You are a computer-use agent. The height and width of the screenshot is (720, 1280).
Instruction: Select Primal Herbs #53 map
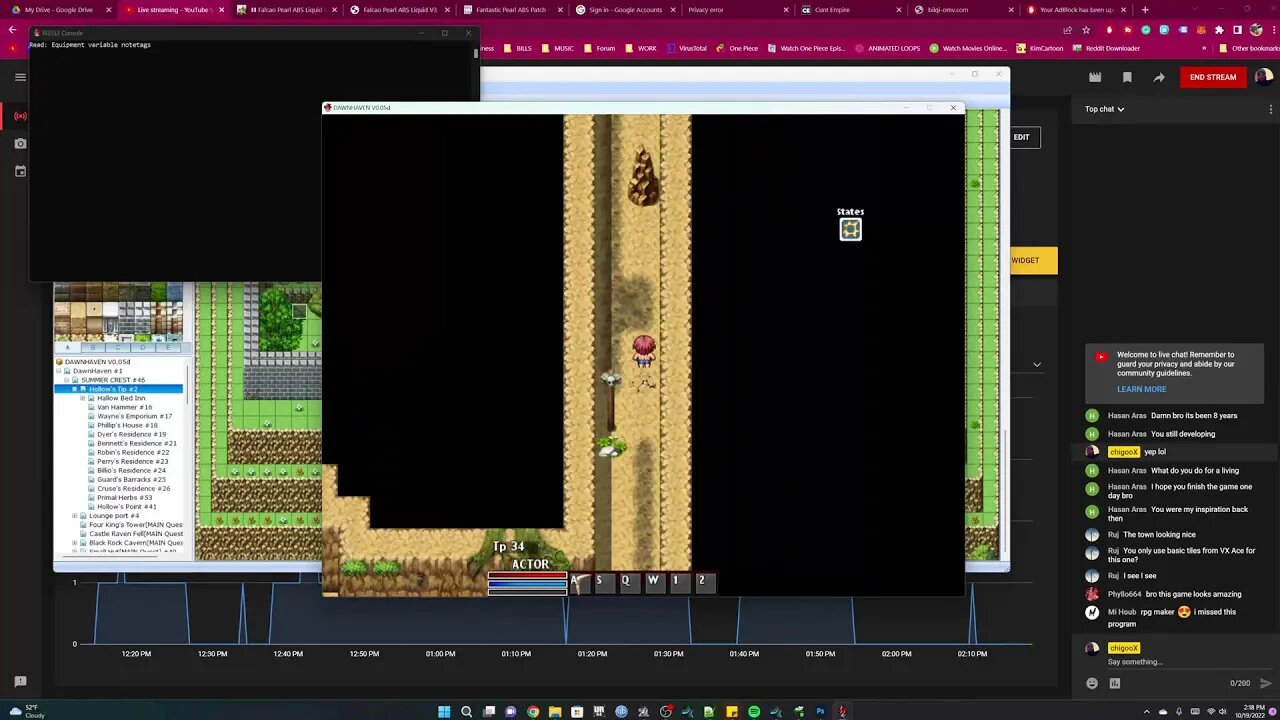click(125, 498)
